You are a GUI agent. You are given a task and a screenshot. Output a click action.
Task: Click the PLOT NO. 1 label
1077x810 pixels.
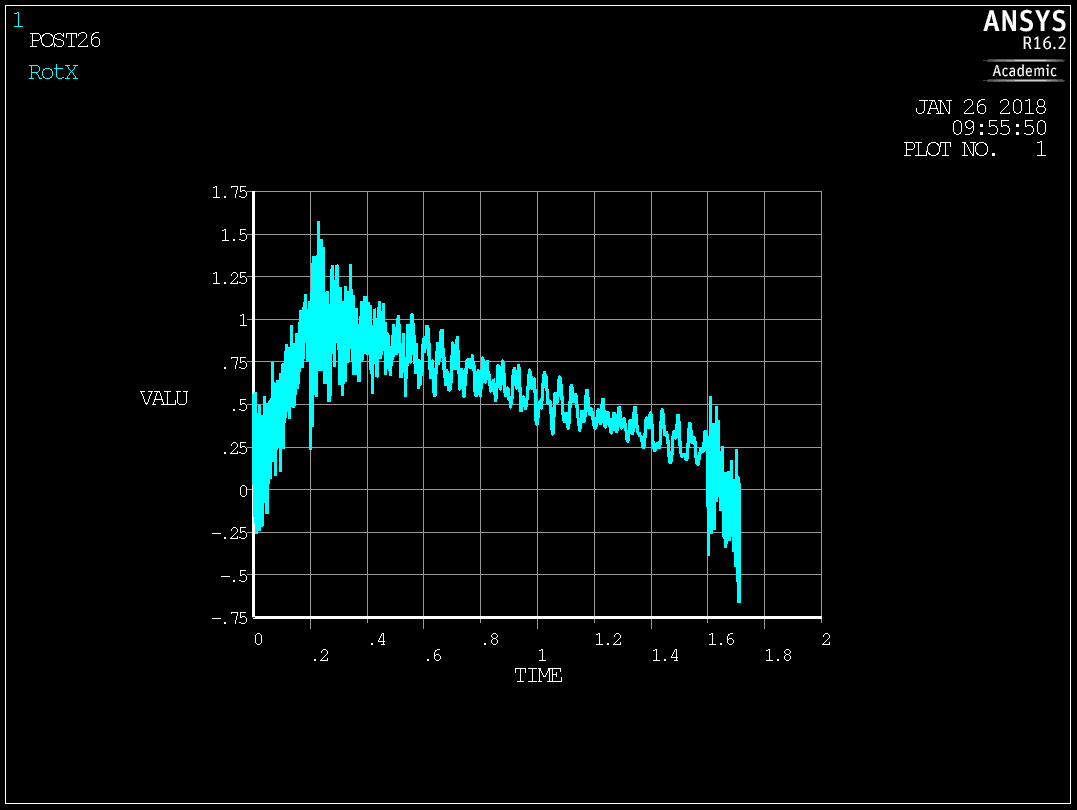click(x=974, y=150)
